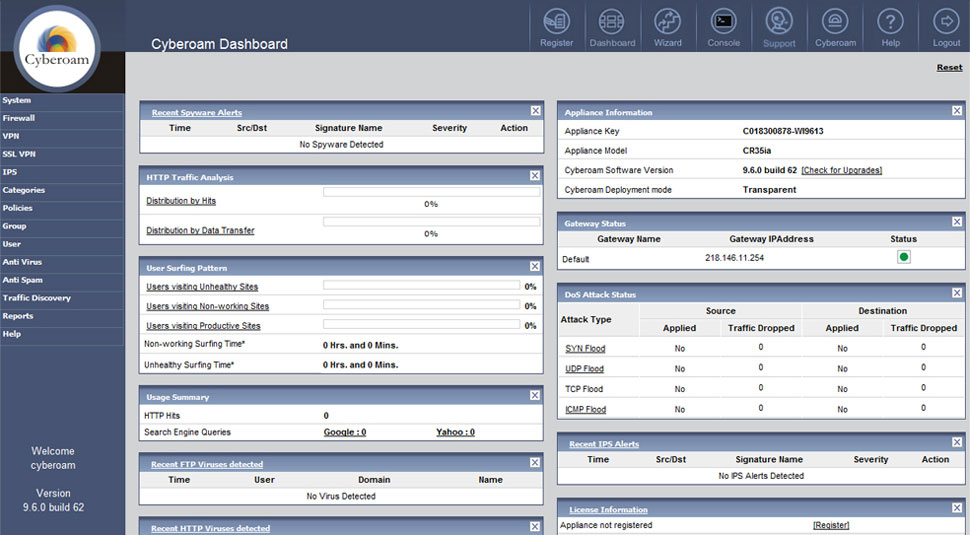
Task: Reset the dashboard layout
Action: pyautogui.click(x=949, y=68)
